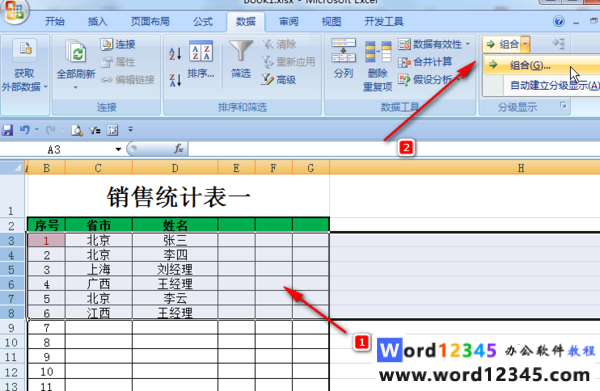Click the 省市 header cell
Image resolution: width=600 pixels, height=391 pixels.
pyautogui.click(x=99, y=225)
